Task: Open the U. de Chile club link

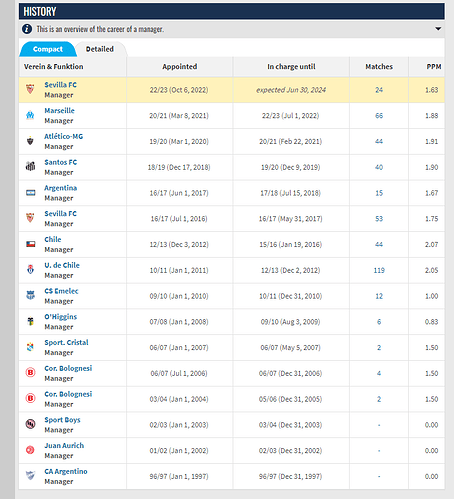Action: pyautogui.click(x=62, y=265)
